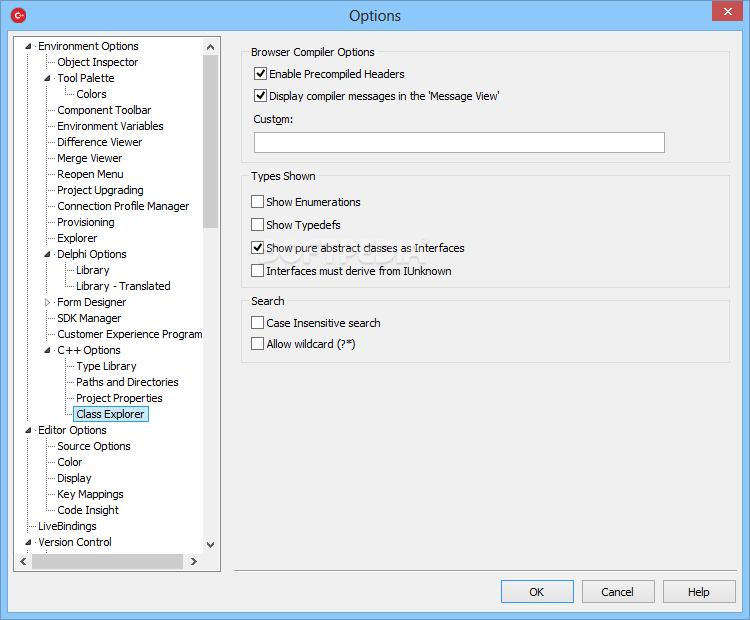Expand the Form Designer tree node
Viewport: 750px width, 620px height.
tap(47, 302)
